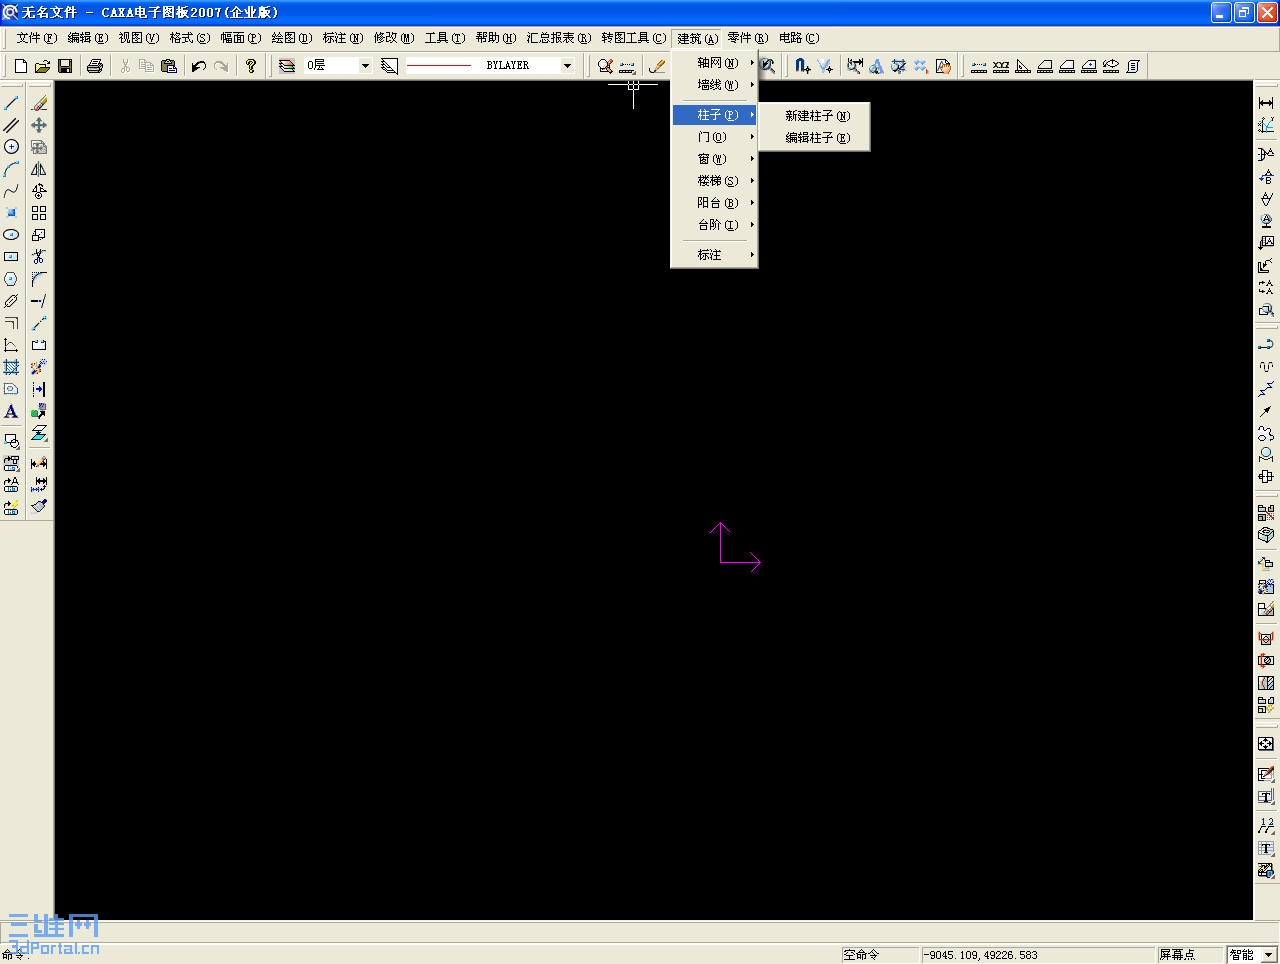This screenshot has width=1280, height=964.
Task: Open the 幅面(P) menu
Action: coord(241,38)
